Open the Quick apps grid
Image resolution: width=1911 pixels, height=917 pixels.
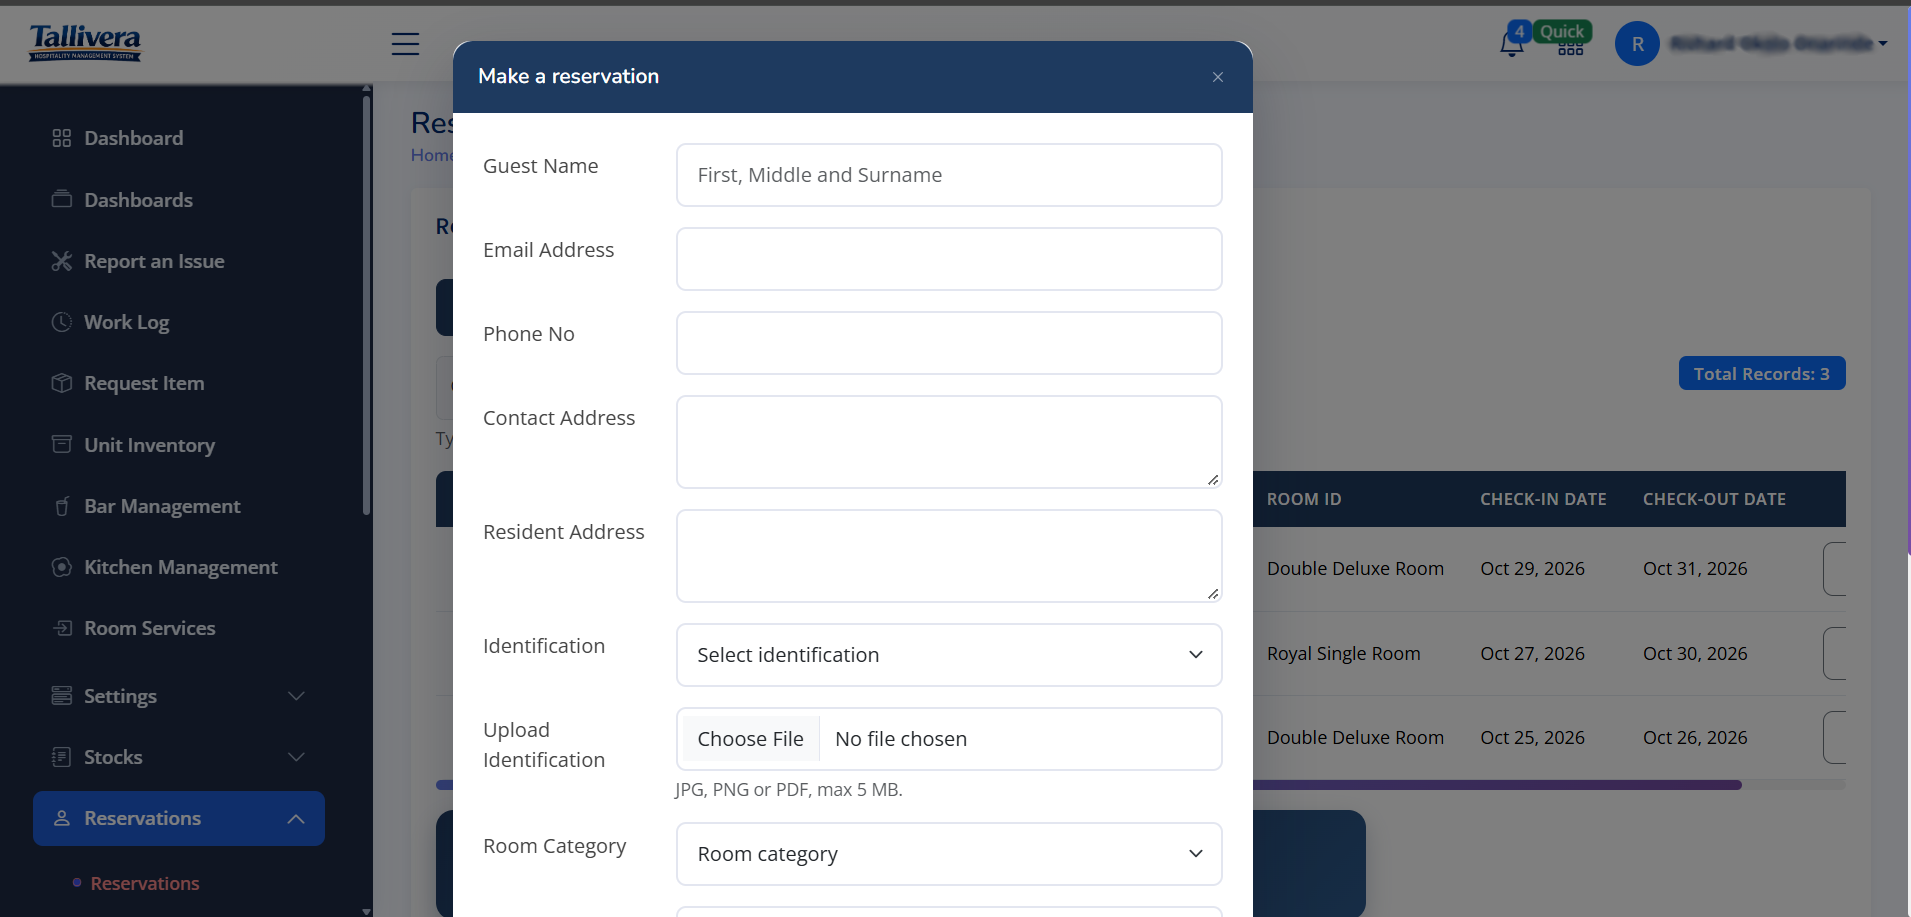click(x=1570, y=47)
